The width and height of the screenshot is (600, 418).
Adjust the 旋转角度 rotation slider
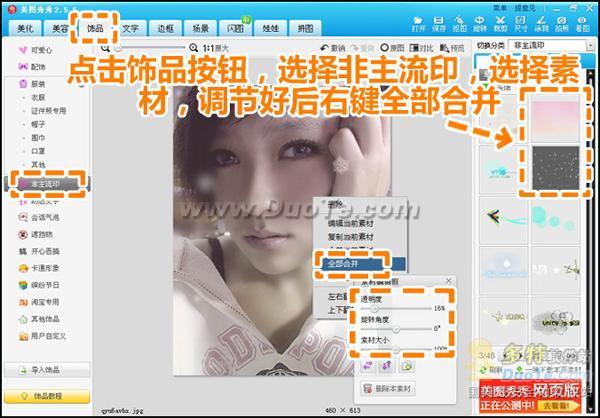(x=396, y=328)
